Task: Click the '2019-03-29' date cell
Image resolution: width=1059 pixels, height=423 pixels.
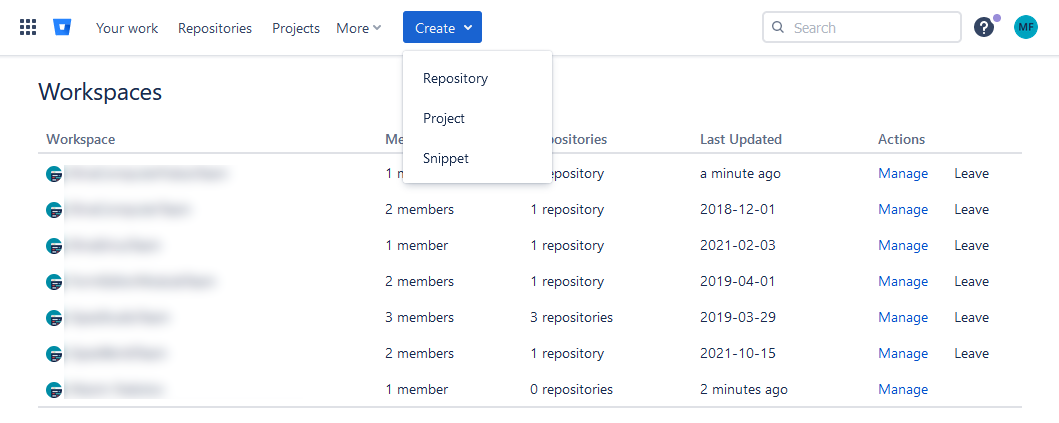Action: [x=738, y=318]
